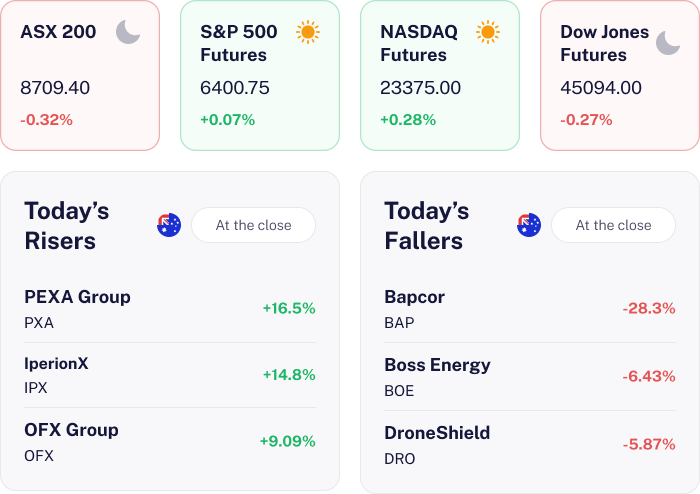
Task: Click the moon icon on ASX 200 card
Action: pos(128,32)
